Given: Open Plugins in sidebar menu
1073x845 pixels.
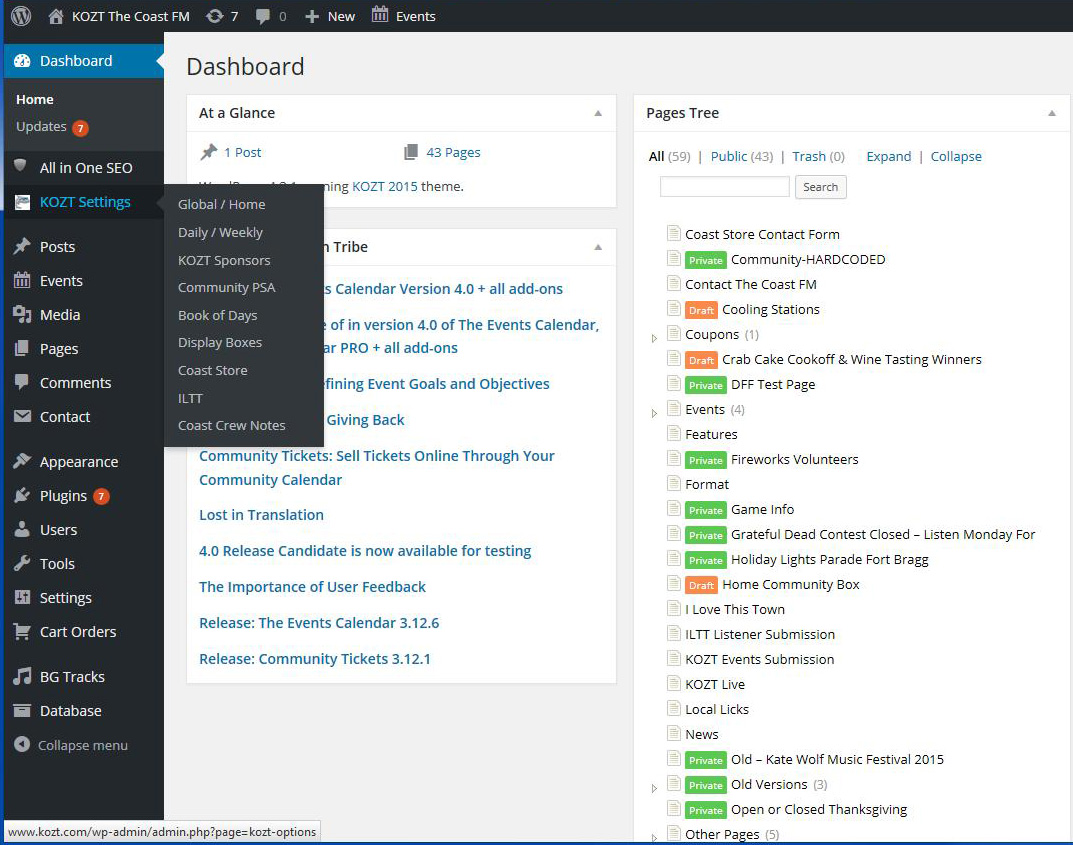Looking at the screenshot, I should click(63, 496).
